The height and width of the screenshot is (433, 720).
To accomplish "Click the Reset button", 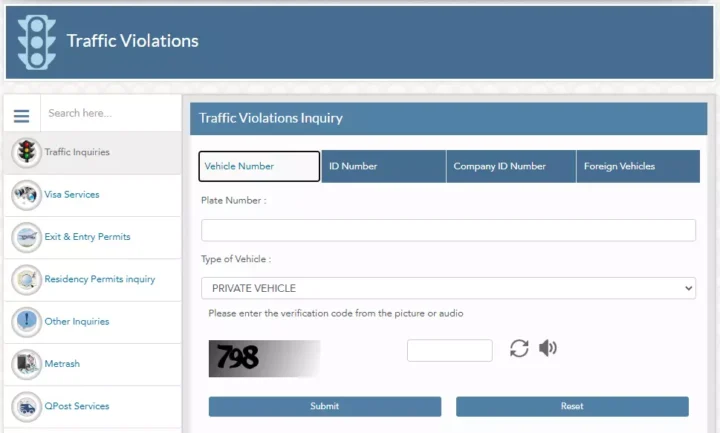I will pyautogui.click(x=572, y=406).
